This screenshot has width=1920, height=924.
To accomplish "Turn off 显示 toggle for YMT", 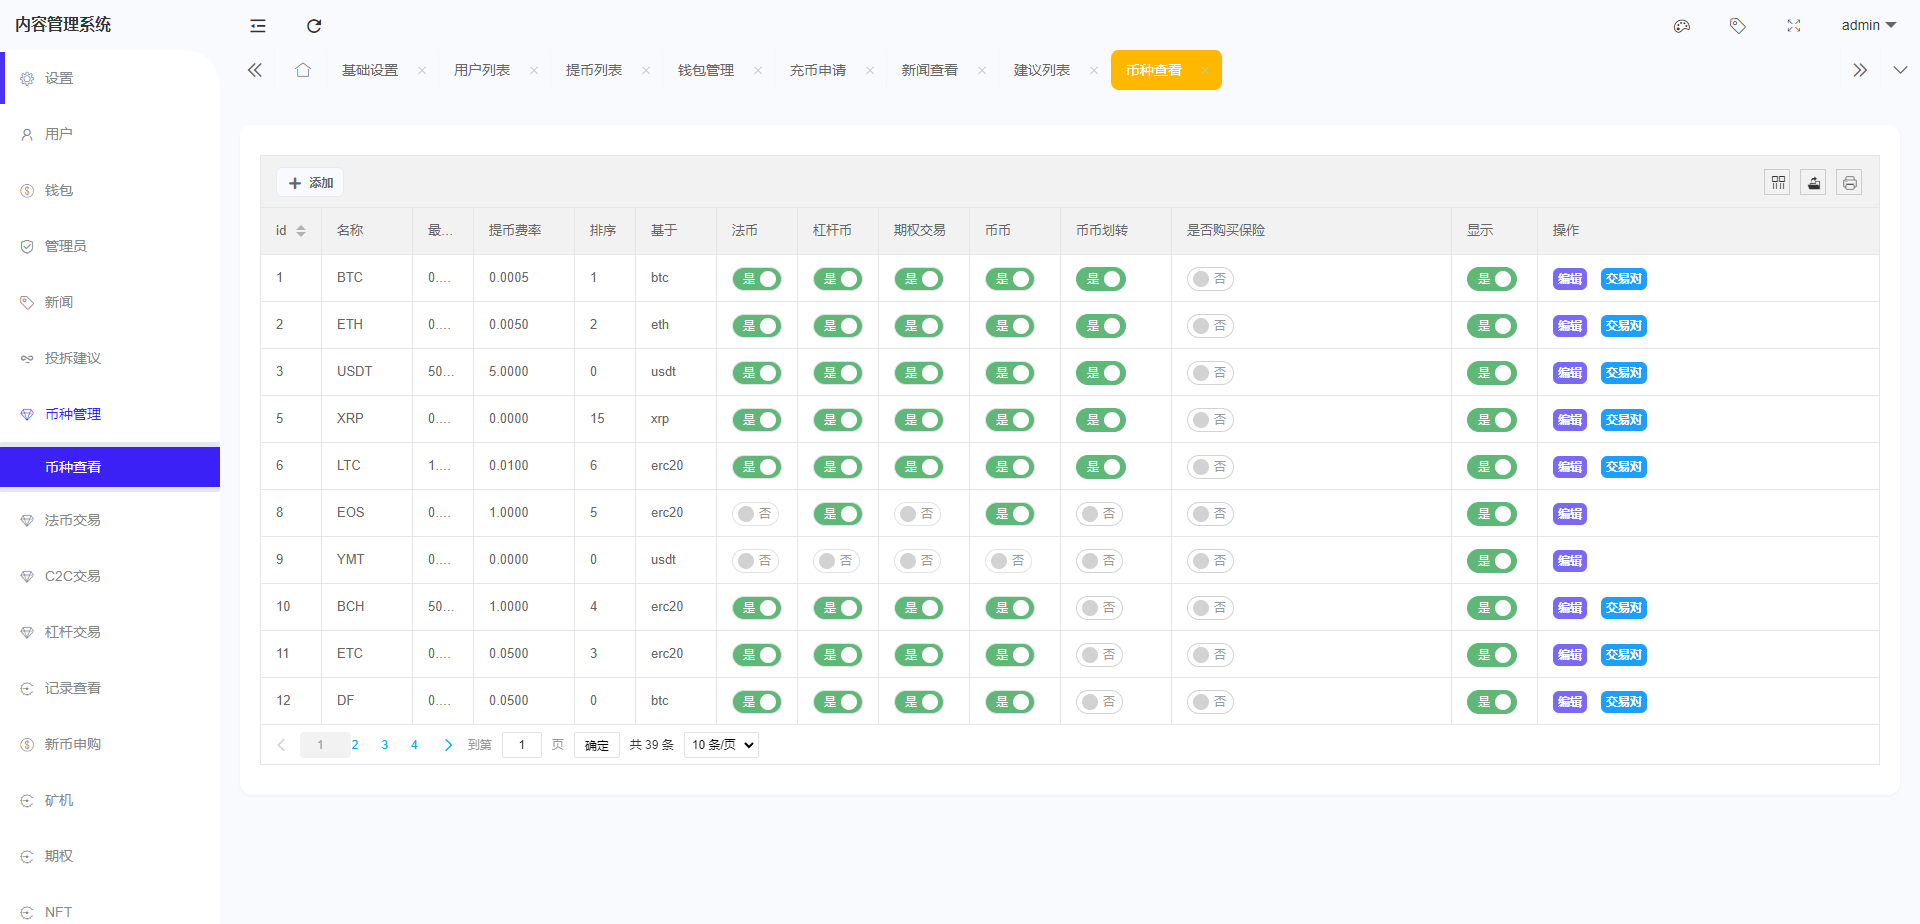I will (x=1491, y=561).
